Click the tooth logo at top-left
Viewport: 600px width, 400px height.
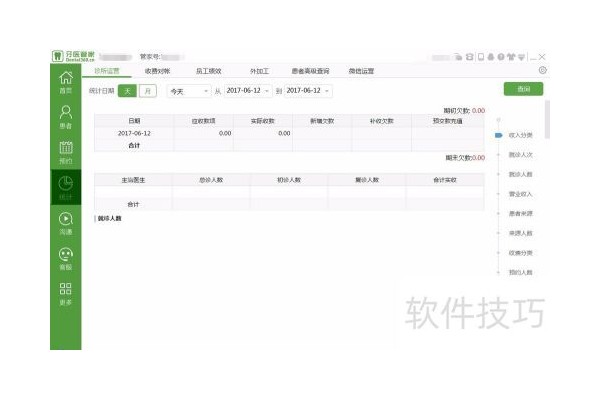pyautogui.click(x=57, y=56)
